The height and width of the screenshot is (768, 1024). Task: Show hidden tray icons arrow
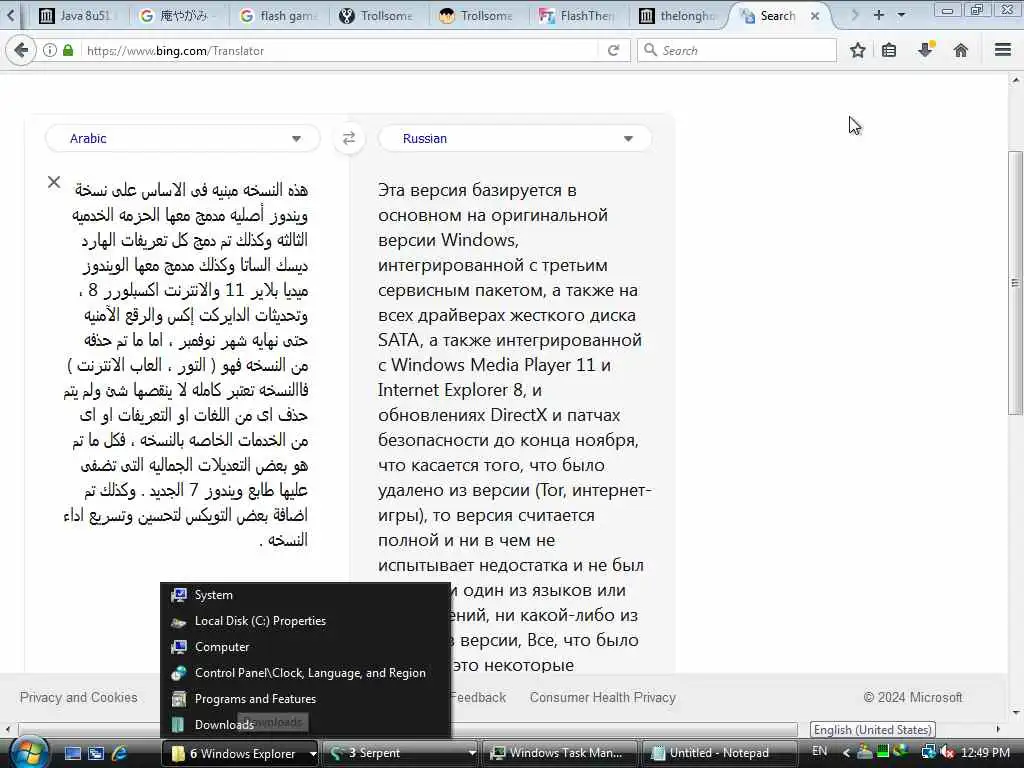point(846,753)
